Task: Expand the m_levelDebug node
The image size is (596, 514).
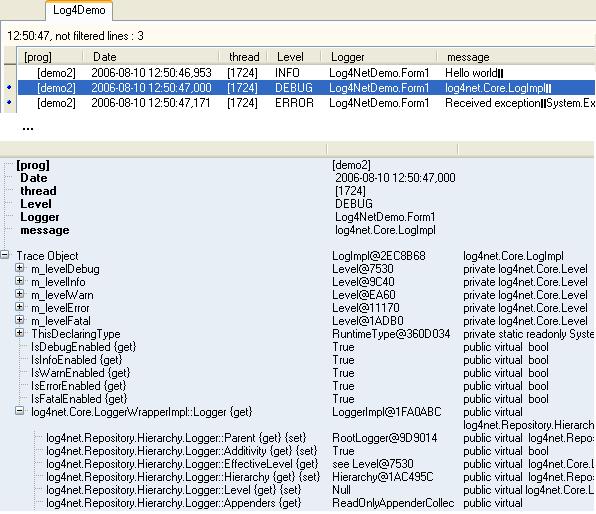Action: coord(19,268)
